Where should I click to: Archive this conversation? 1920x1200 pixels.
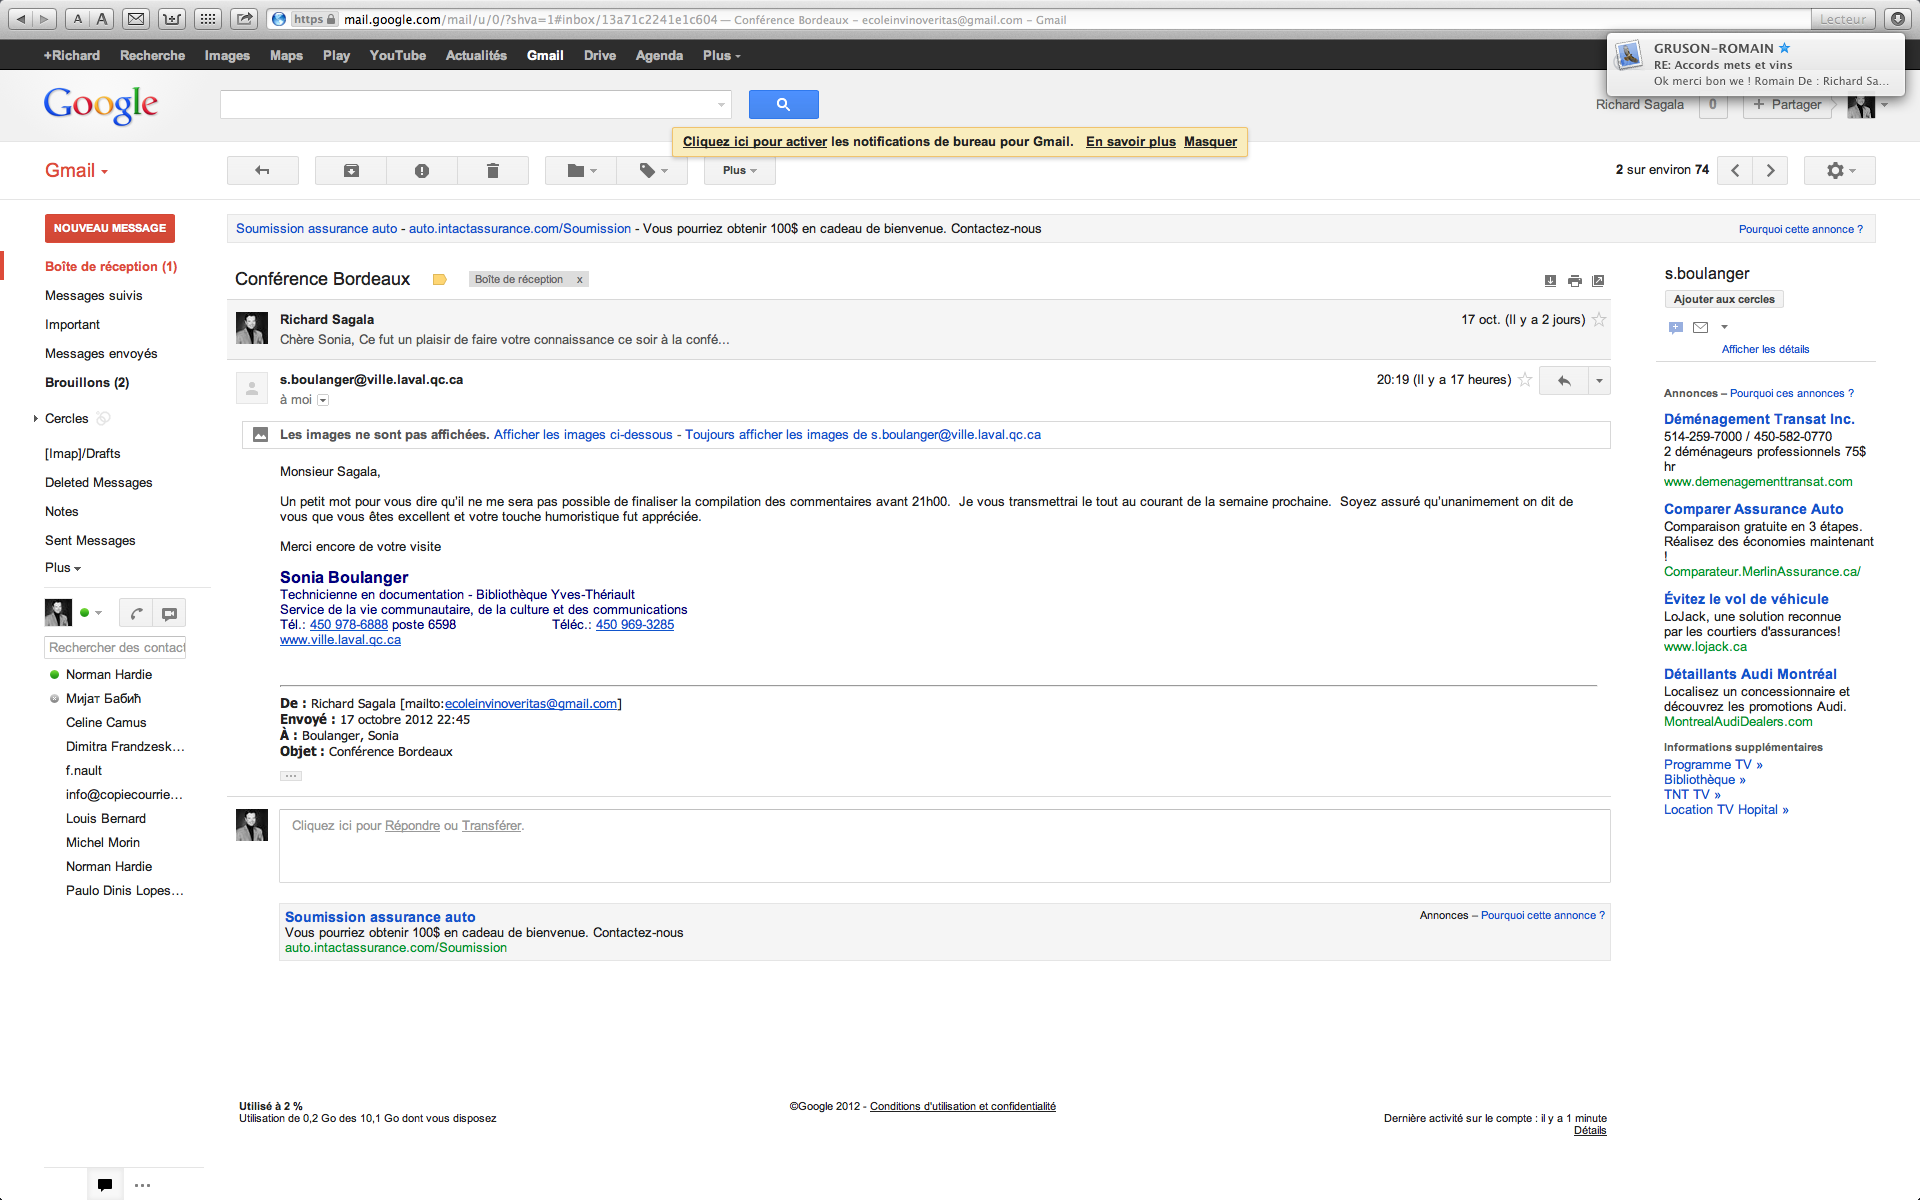[x=351, y=171]
